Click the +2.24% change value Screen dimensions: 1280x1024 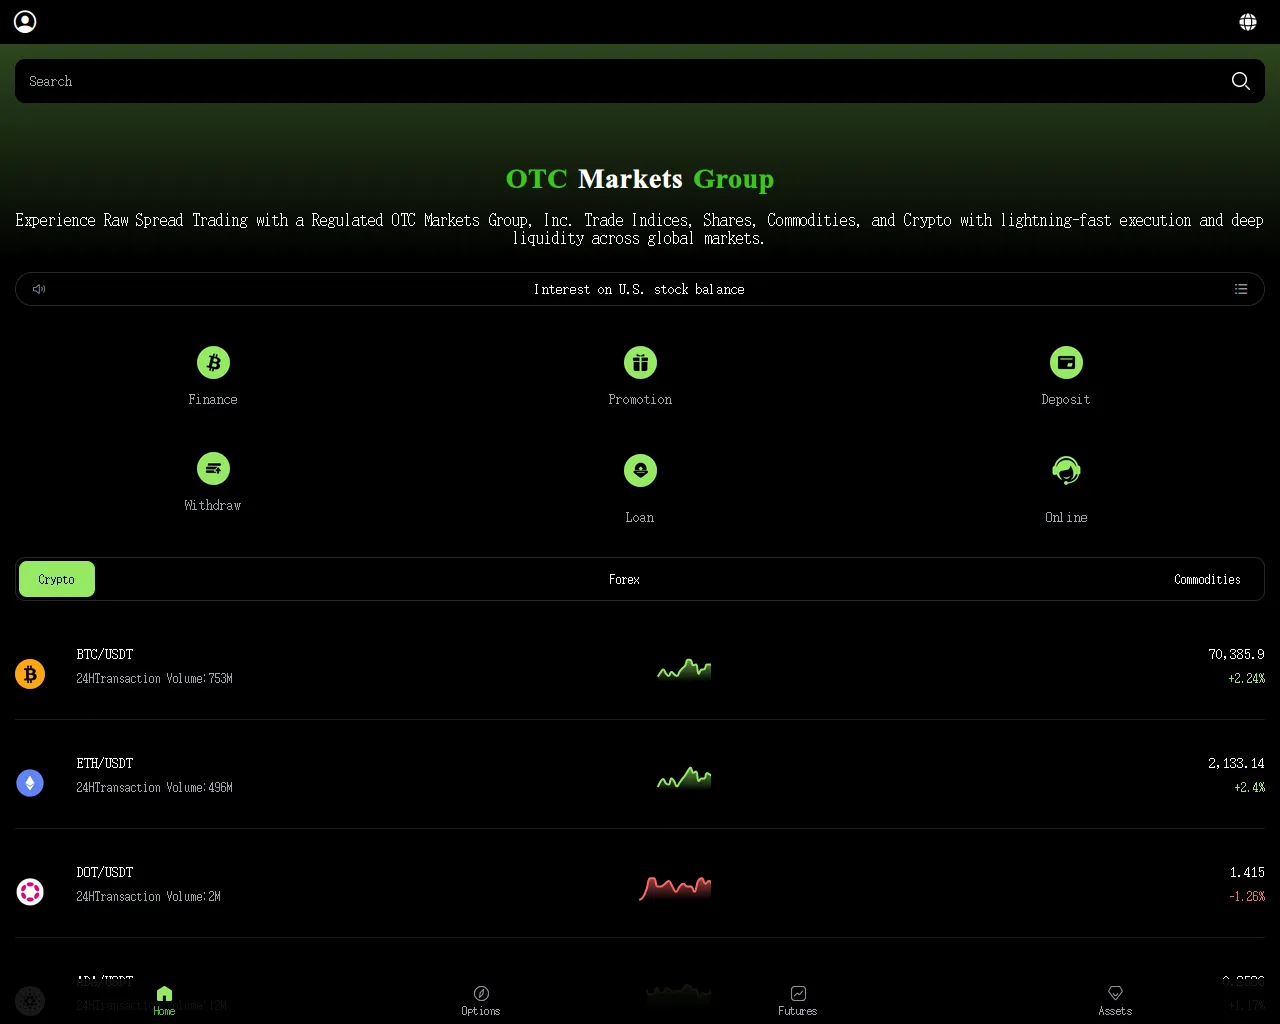click(1247, 678)
